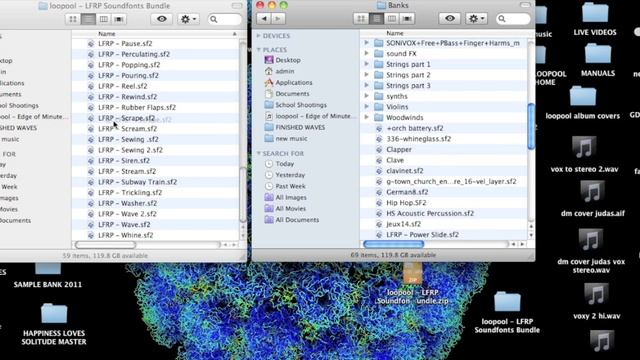Select SAMPLE BANK 2011 desktop folder
The image size is (640, 360).
[48, 276]
